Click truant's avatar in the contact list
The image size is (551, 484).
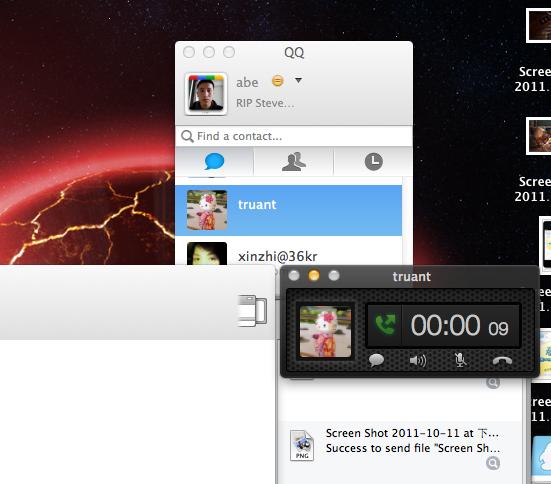click(207, 210)
